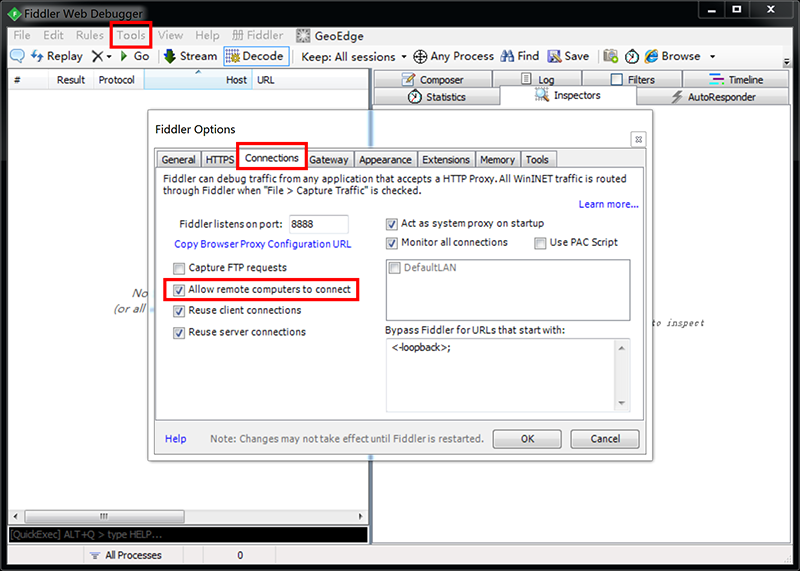Click the Any Process target icon
800x571 pixels.
(420, 57)
